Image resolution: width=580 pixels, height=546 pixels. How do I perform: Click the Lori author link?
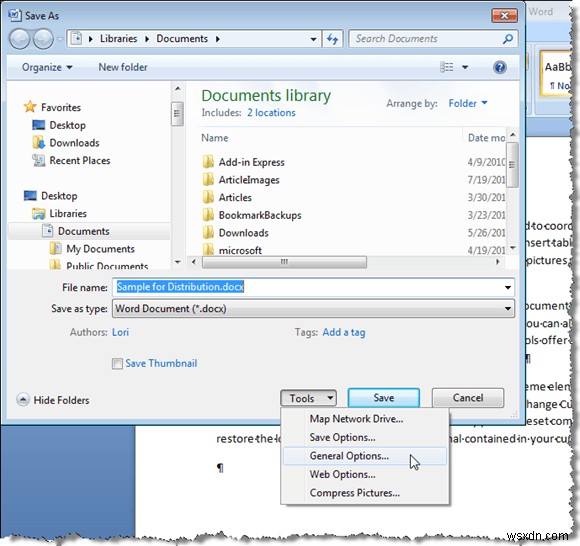pyautogui.click(x=120, y=332)
